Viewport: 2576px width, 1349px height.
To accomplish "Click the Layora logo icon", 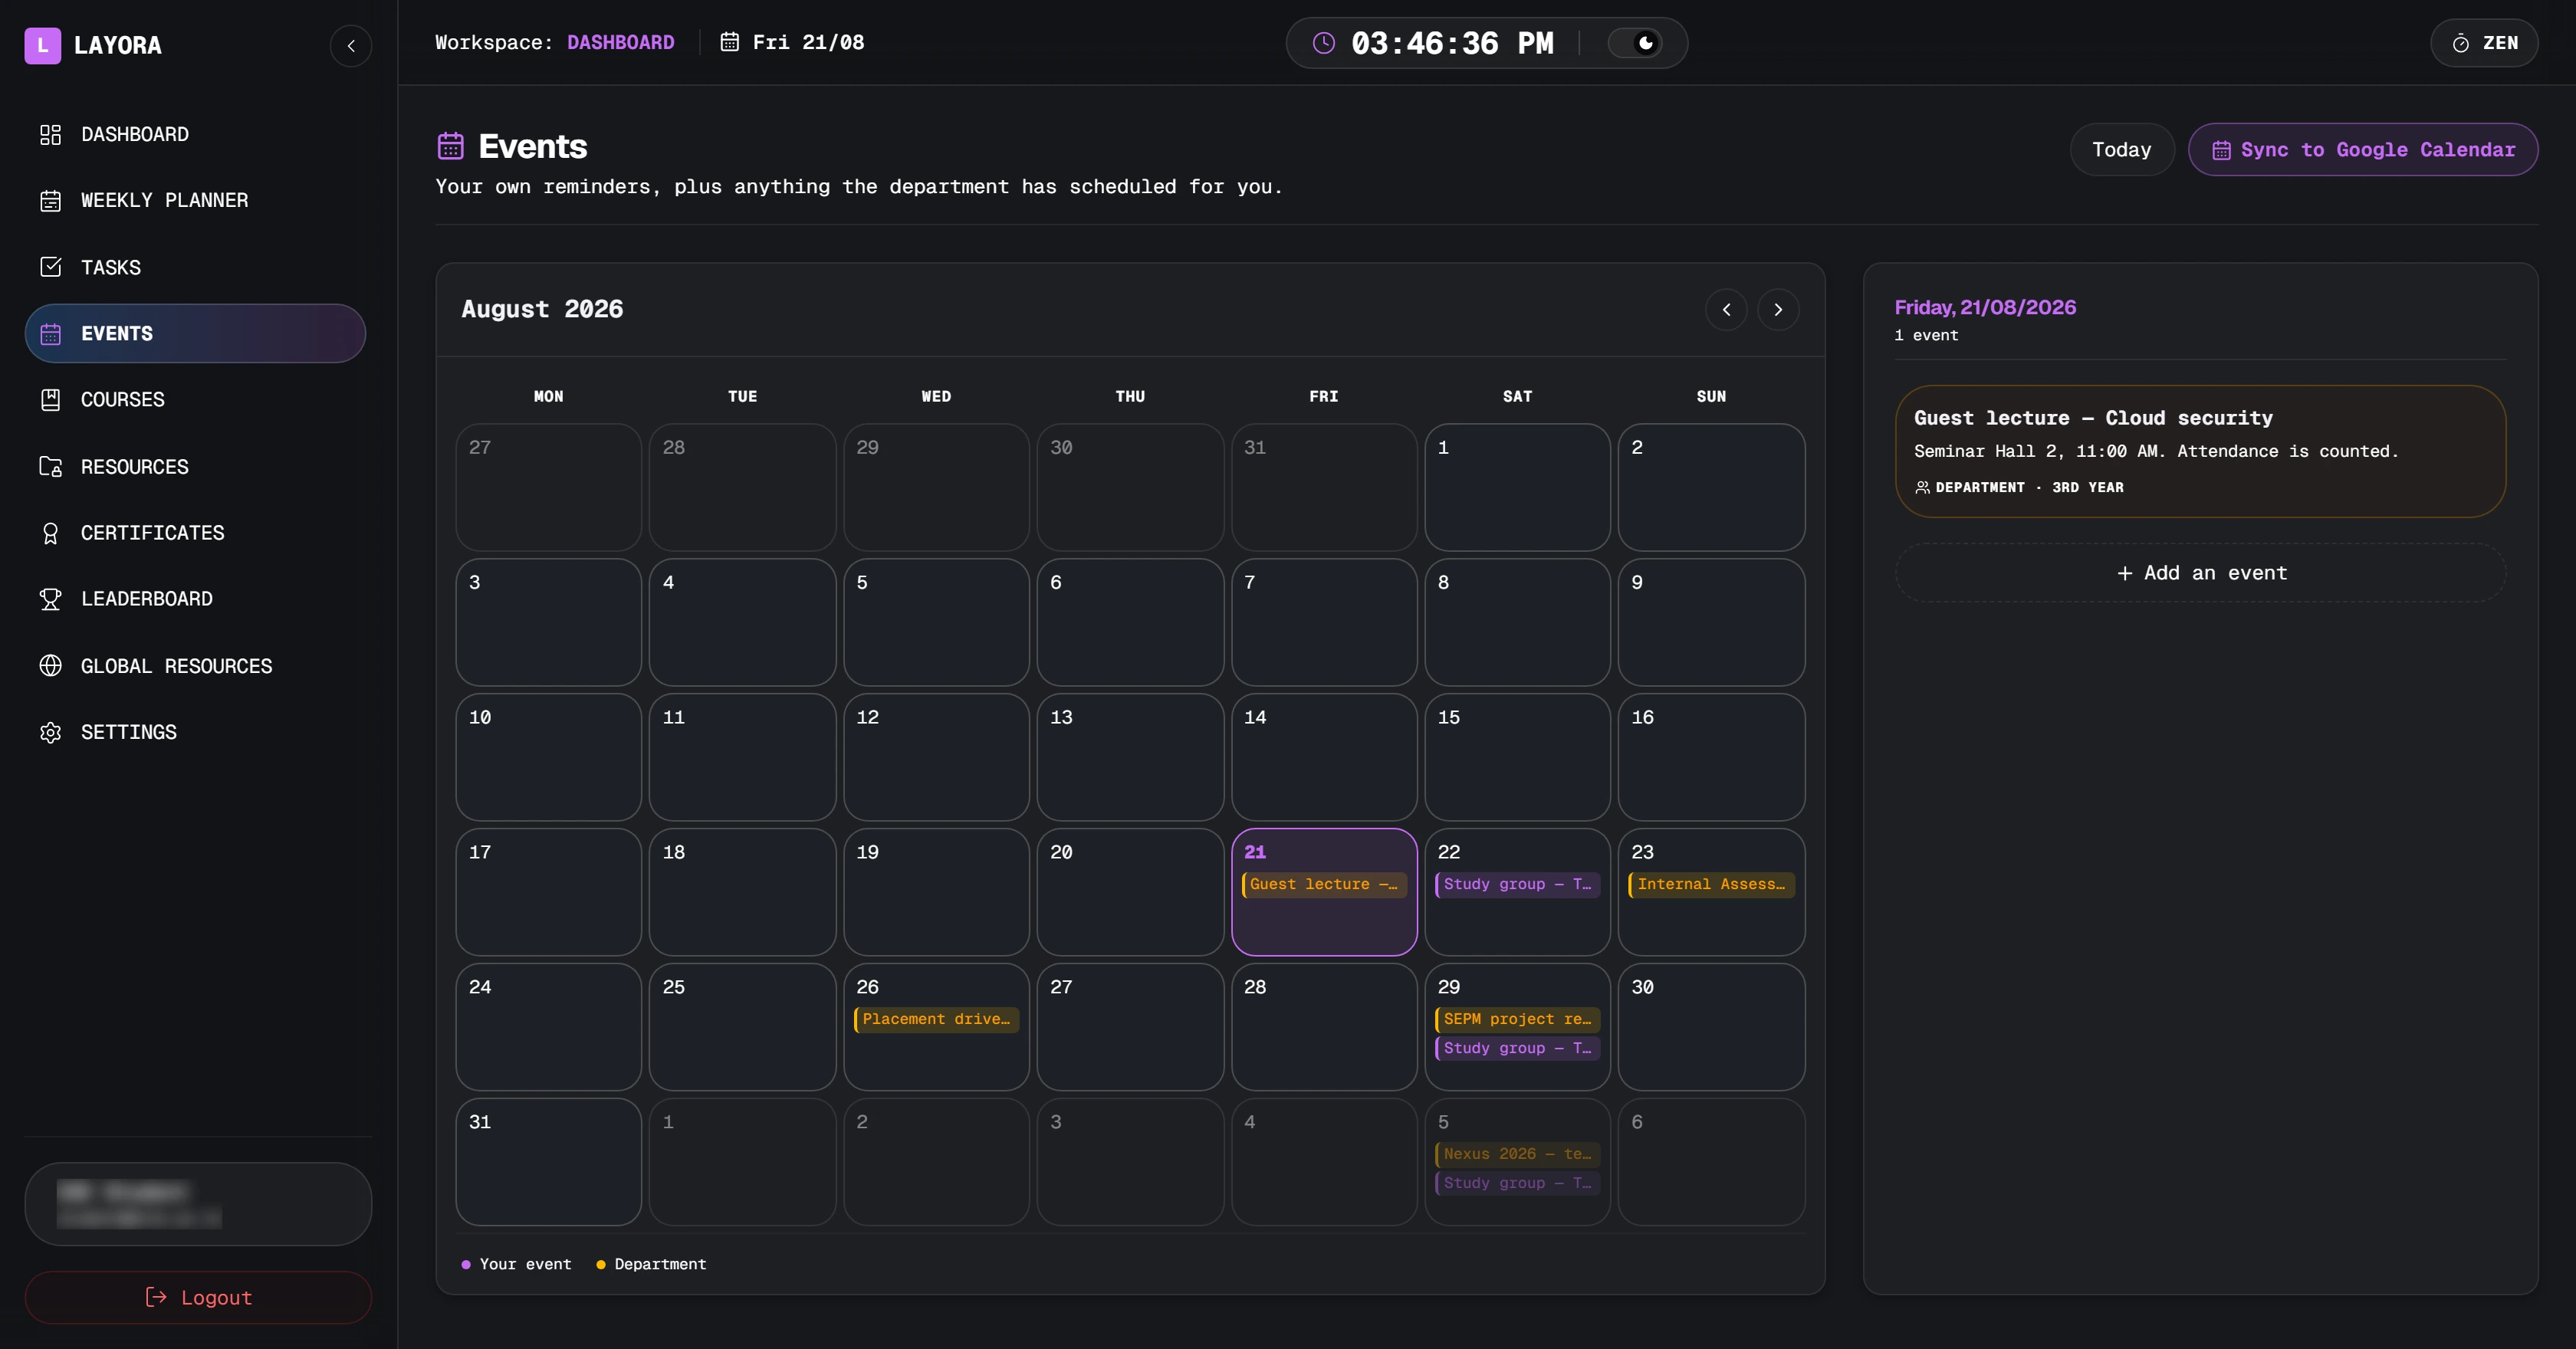I will (x=42, y=45).
